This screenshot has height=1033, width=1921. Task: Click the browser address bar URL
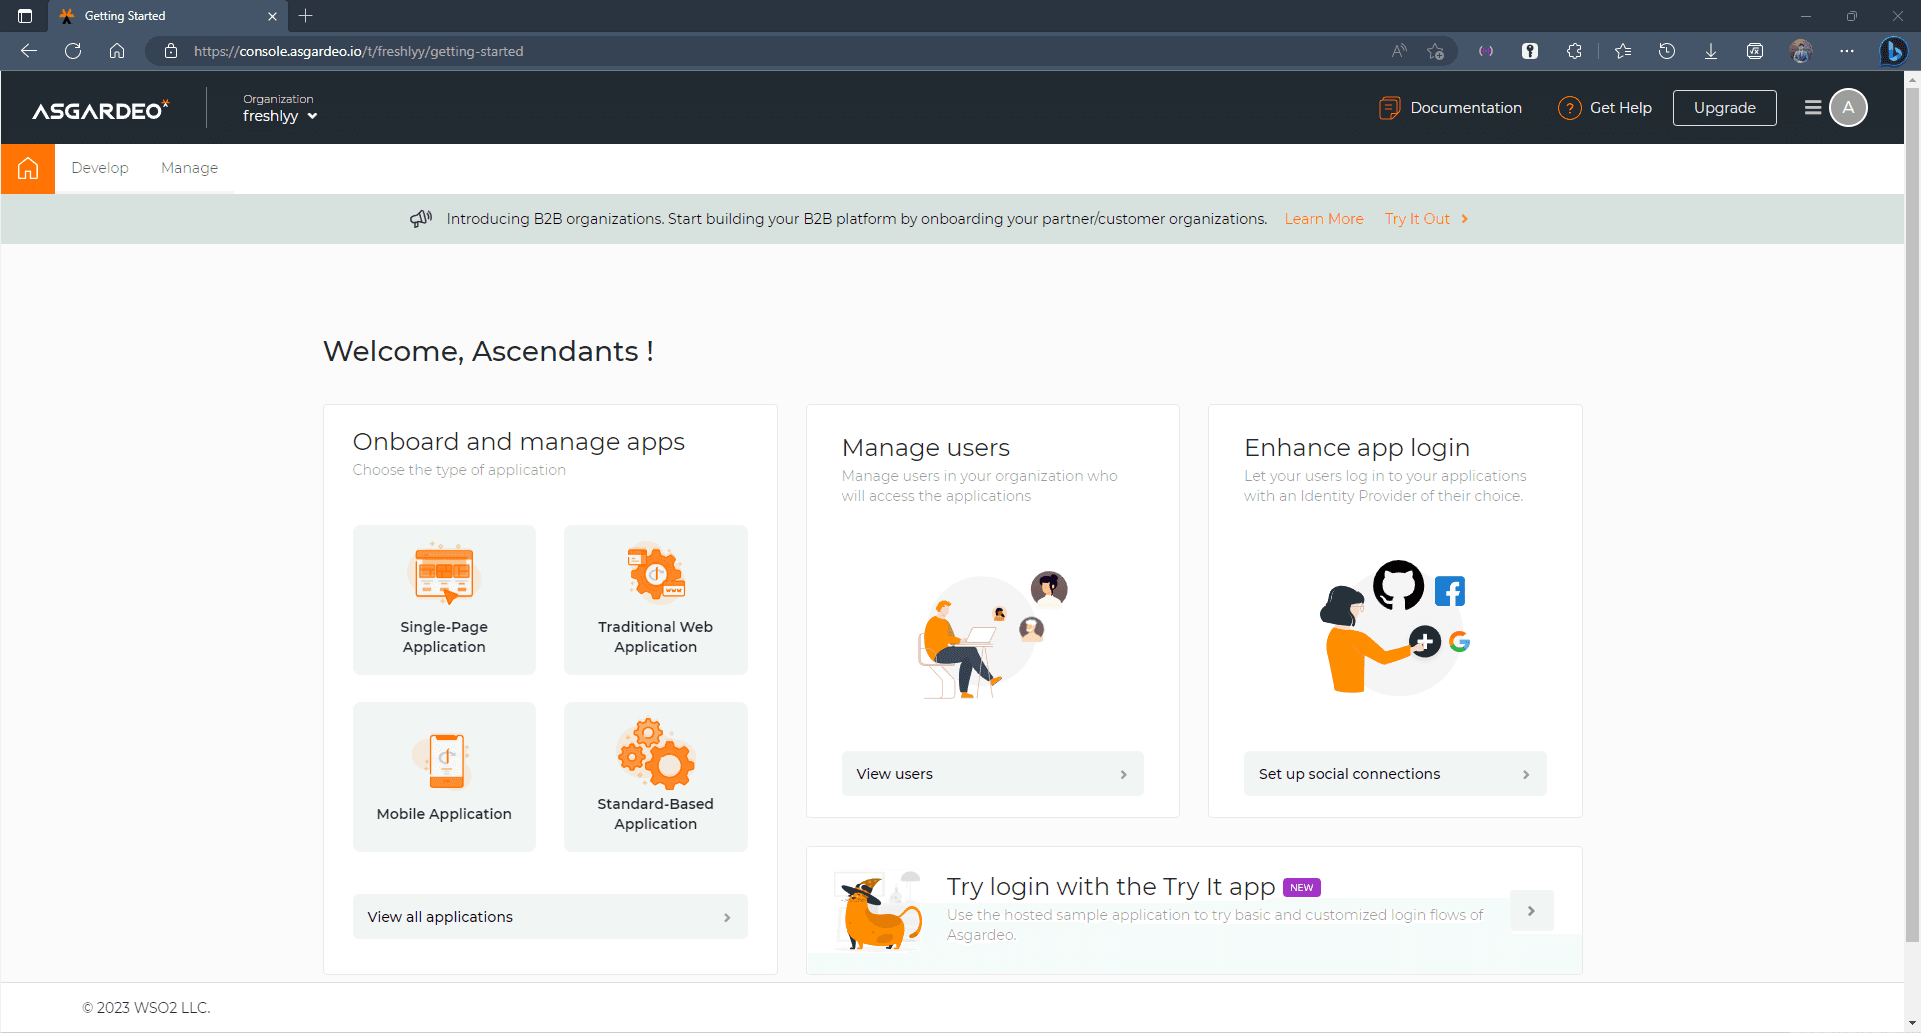358,51
